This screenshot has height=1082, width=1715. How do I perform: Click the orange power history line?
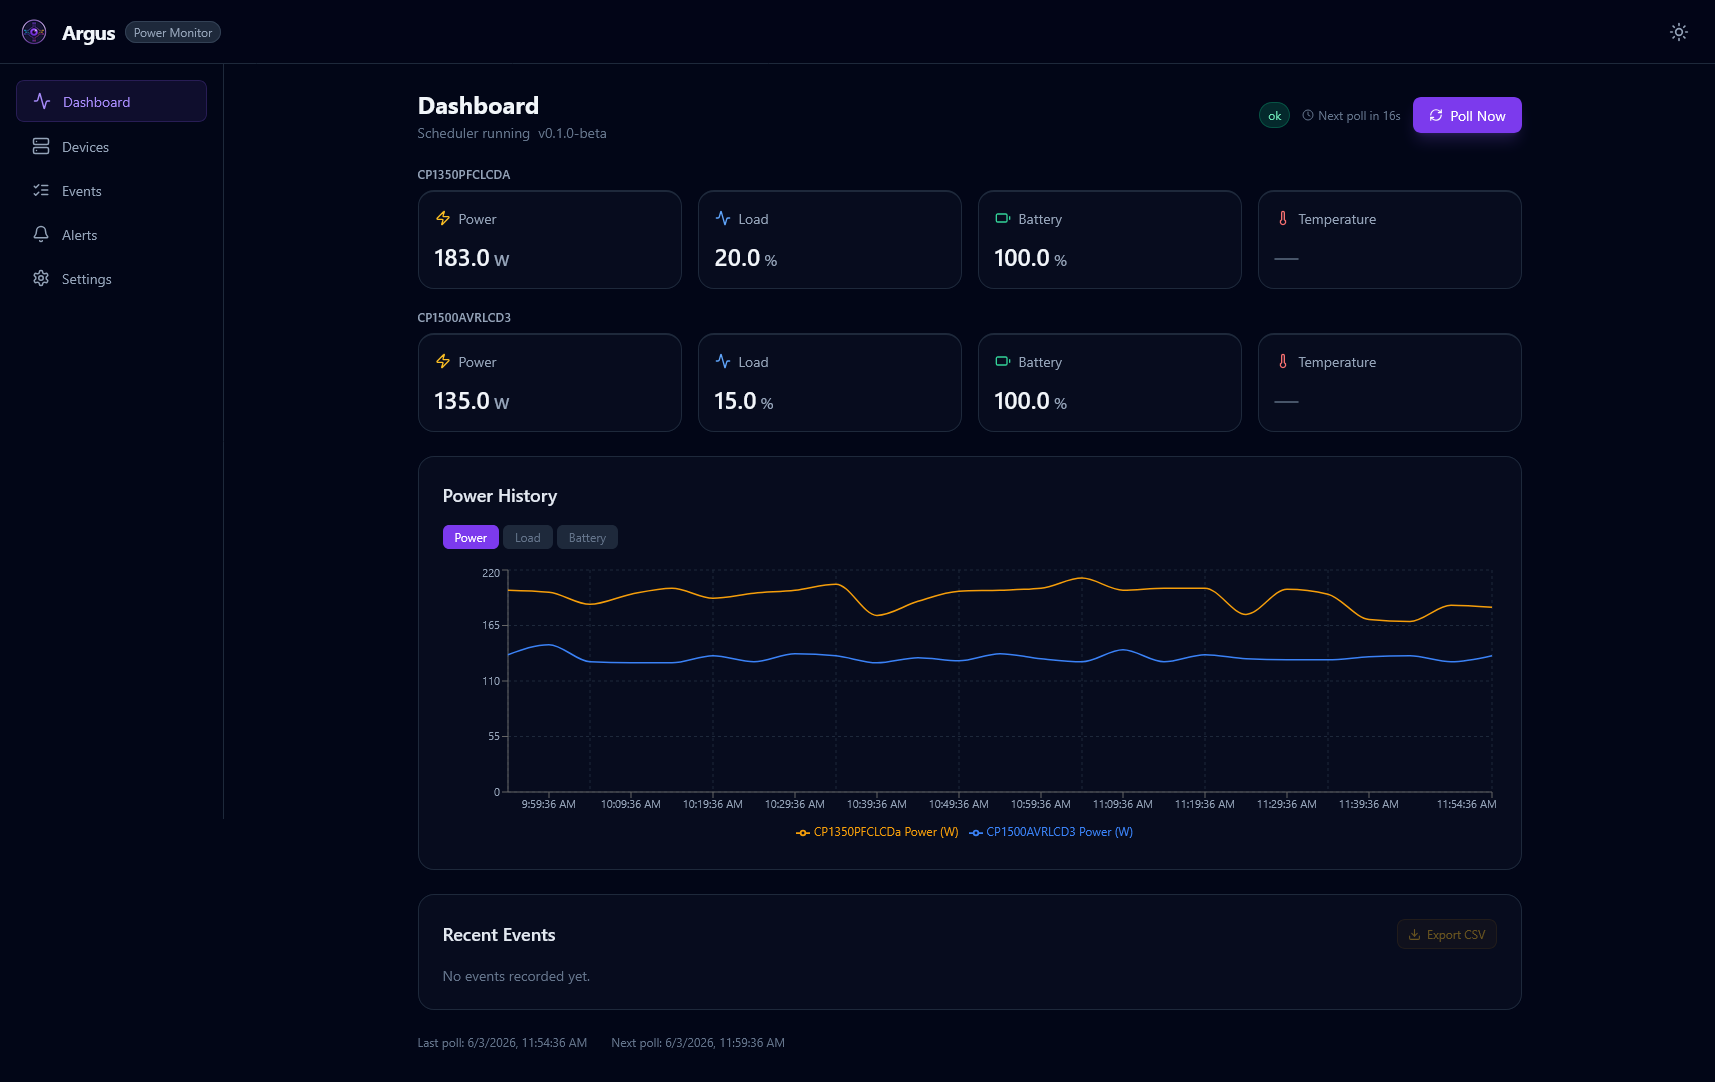(1000, 590)
